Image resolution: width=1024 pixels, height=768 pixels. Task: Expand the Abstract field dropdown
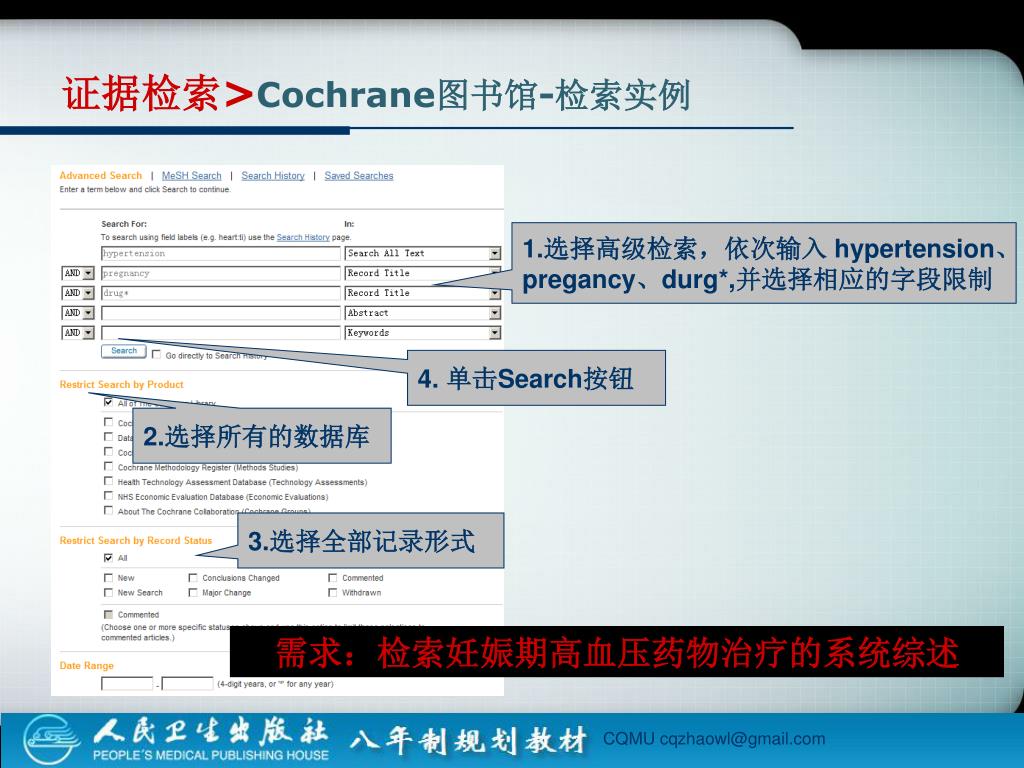point(495,313)
